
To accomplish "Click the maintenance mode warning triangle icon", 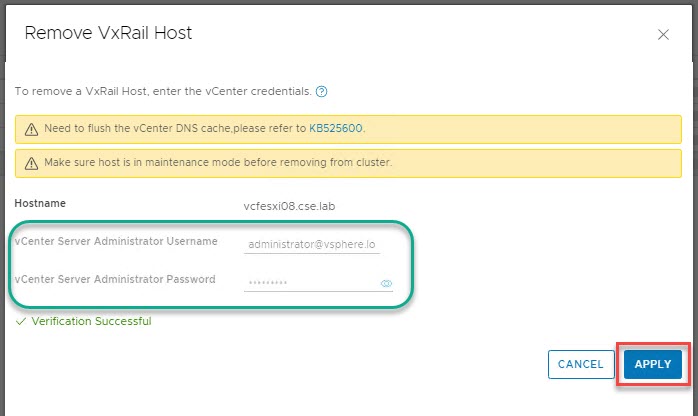I will 30,162.
